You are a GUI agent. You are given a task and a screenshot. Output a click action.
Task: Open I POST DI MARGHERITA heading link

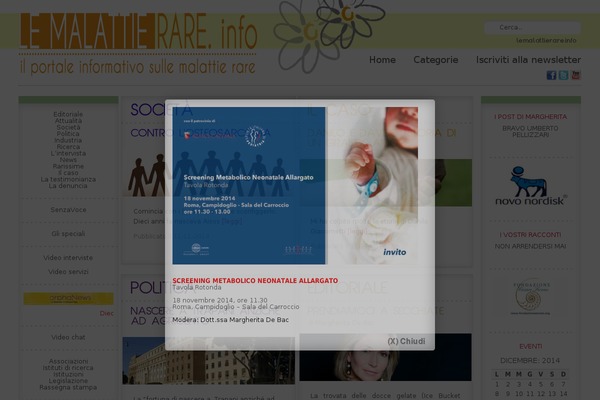click(530, 116)
